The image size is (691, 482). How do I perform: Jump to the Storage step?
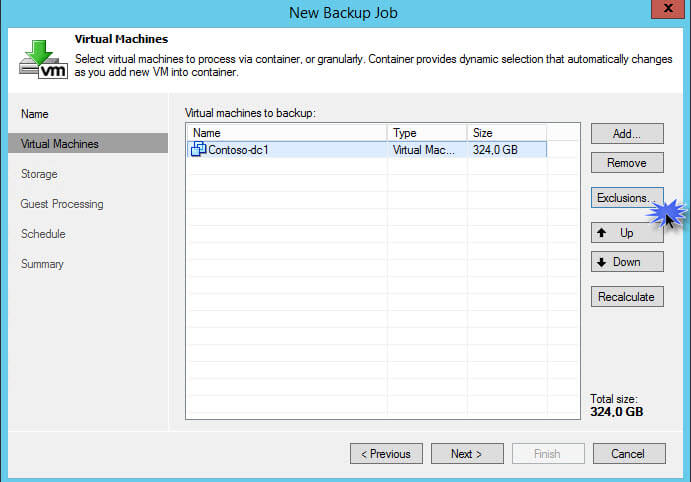(x=39, y=174)
